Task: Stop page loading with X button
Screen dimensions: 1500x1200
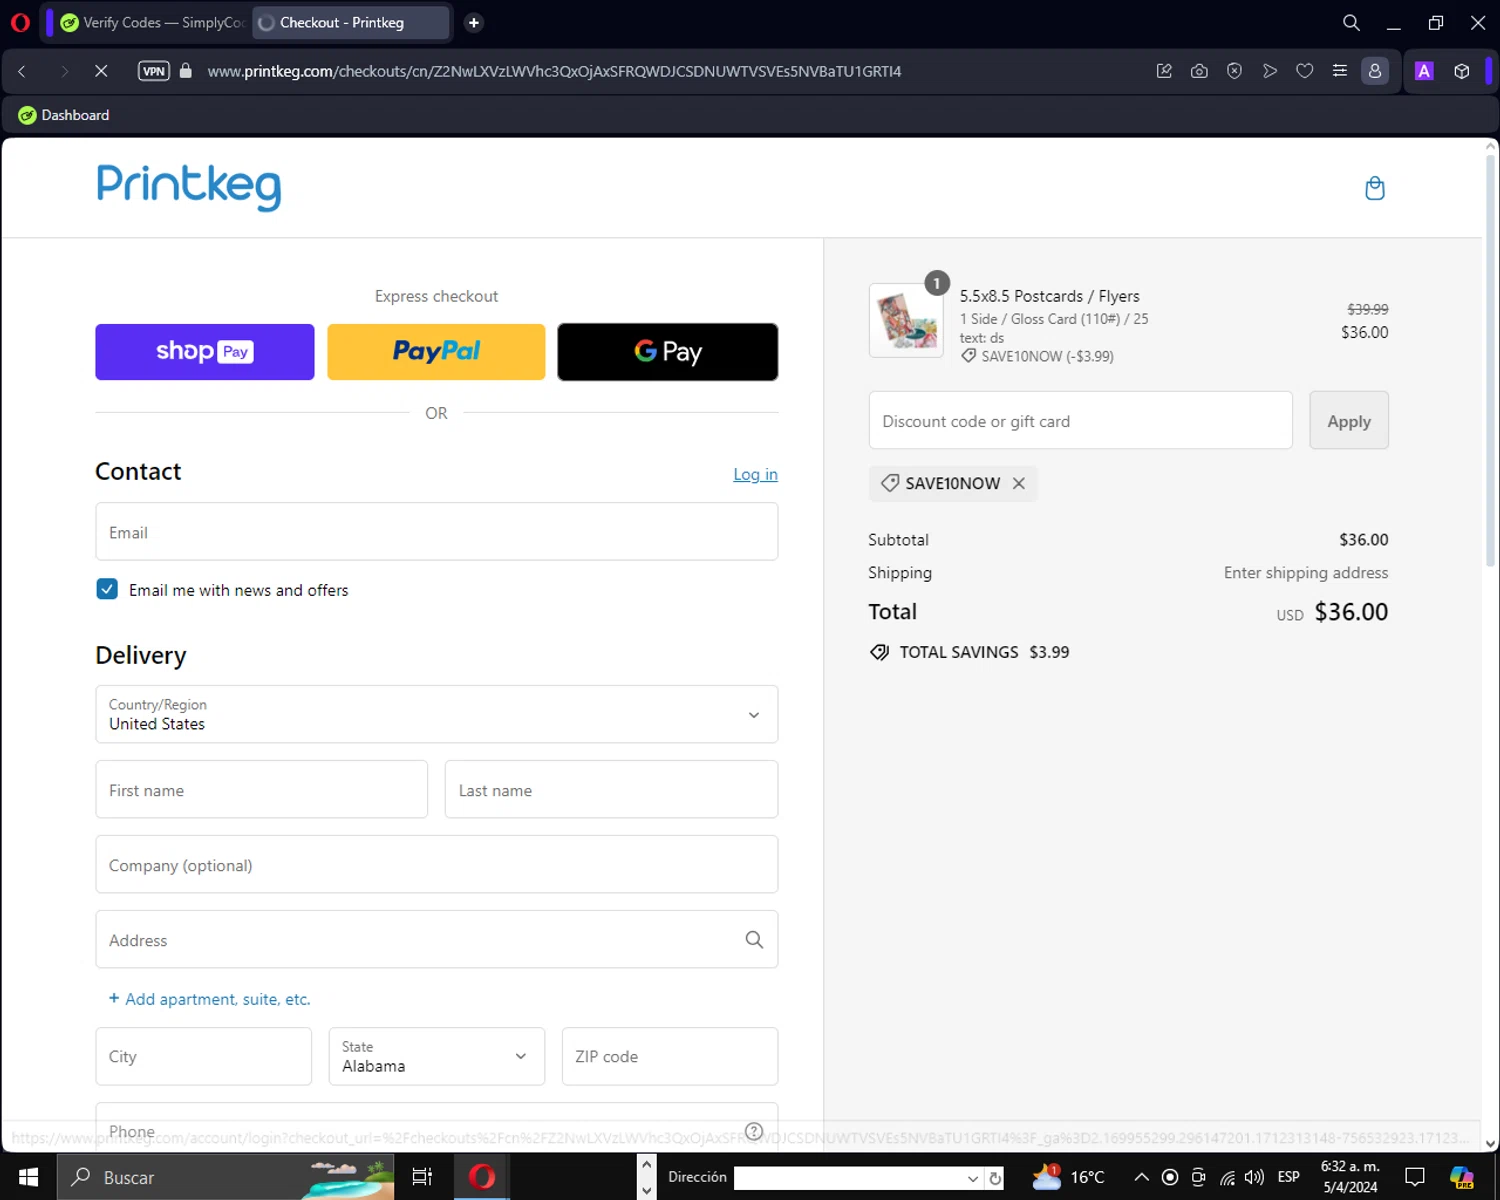Action: click(x=101, y=71)
